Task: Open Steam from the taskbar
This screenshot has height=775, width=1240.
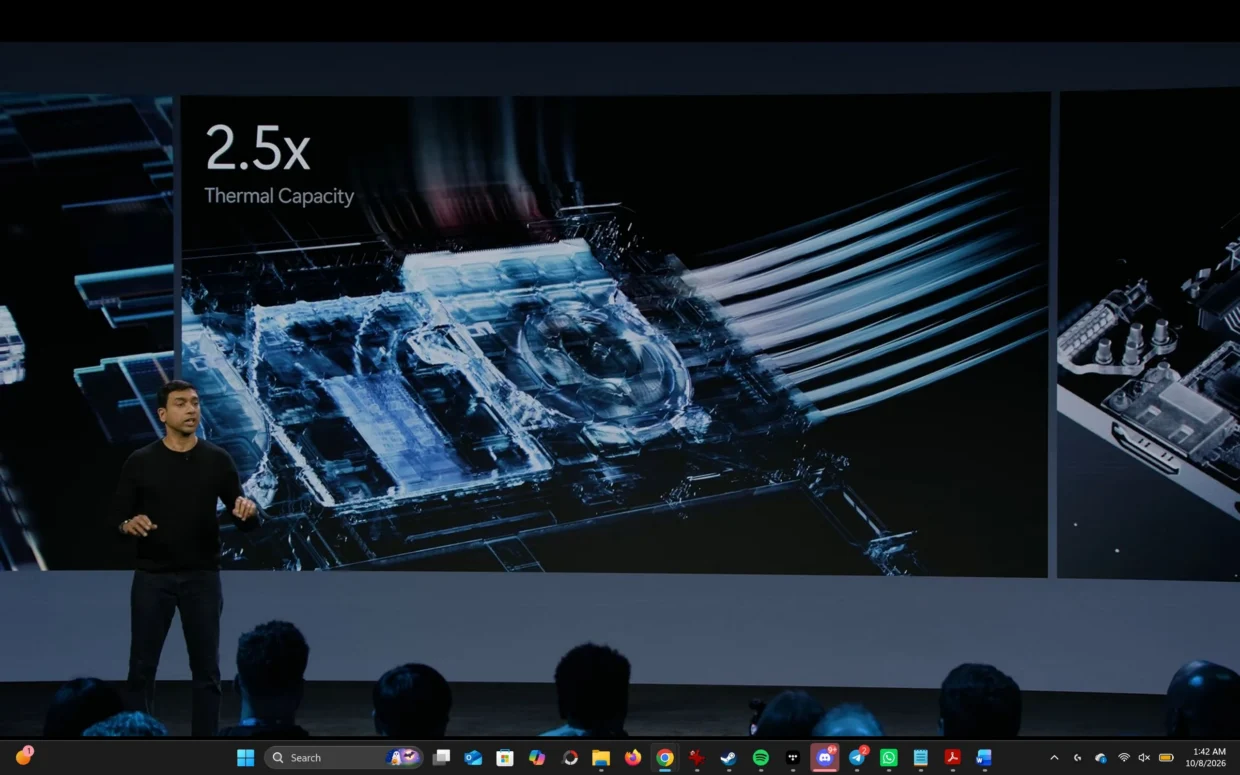Action: pyautogui.click(x=729, y=758)
